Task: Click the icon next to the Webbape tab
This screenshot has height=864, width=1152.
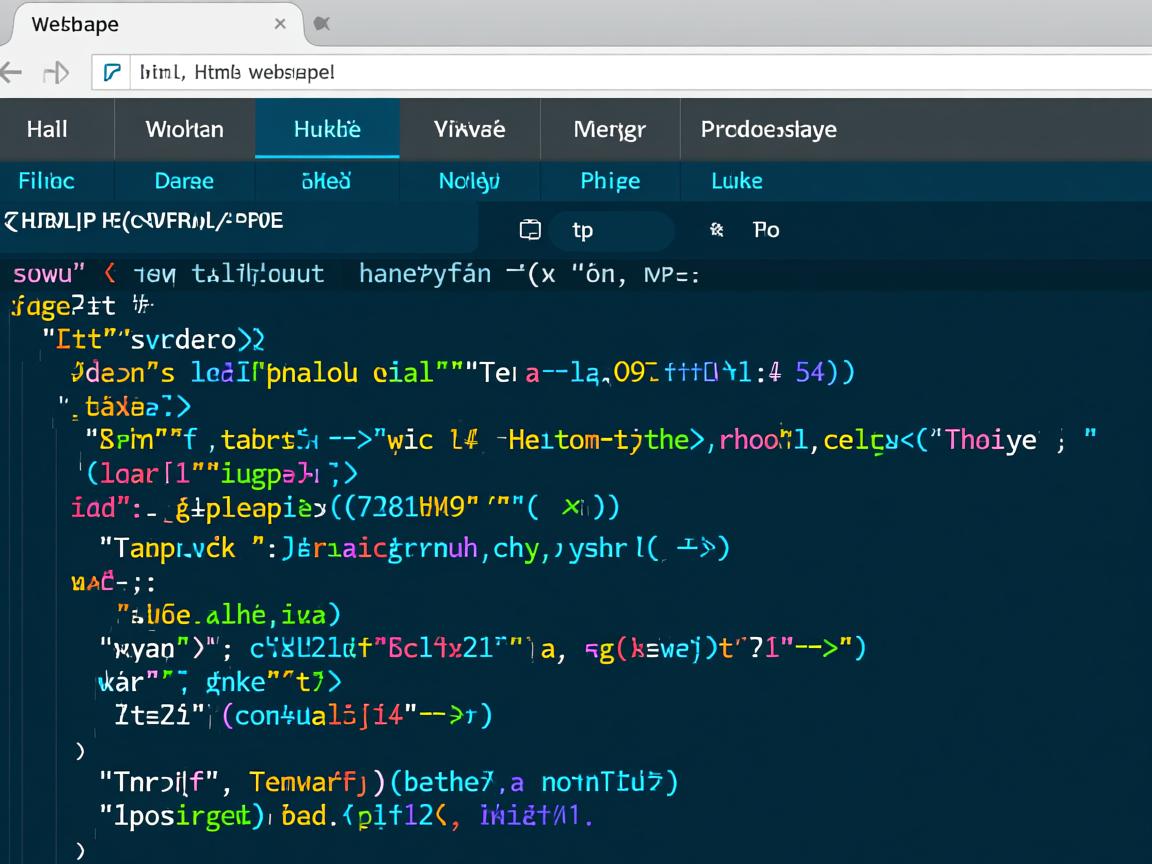Action: pyautogui.click(x=321, y=24)
